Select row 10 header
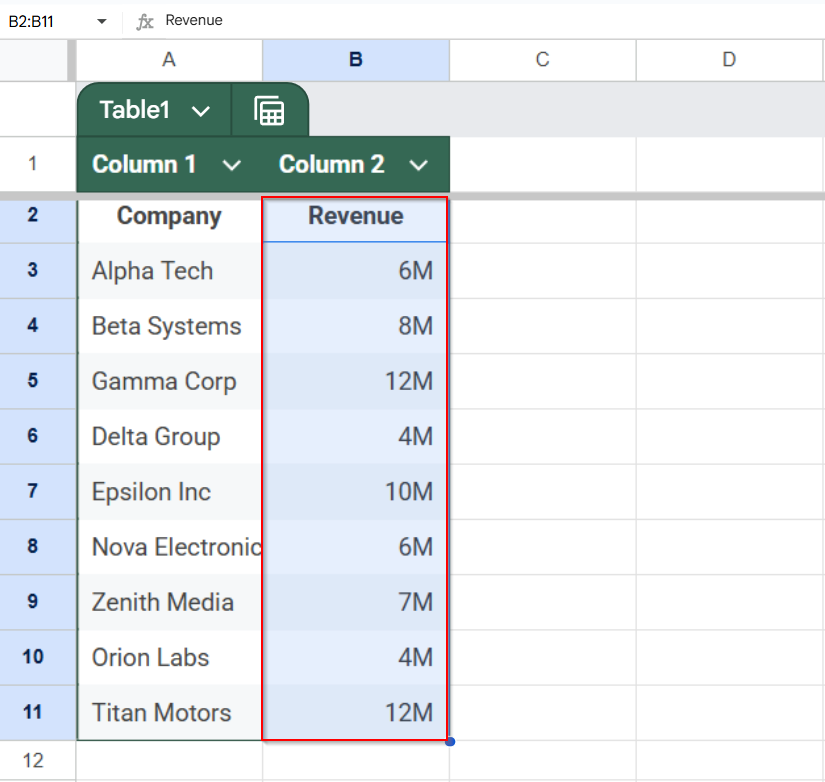The width and height of the screenshot is (825, 782). point(33,657)
